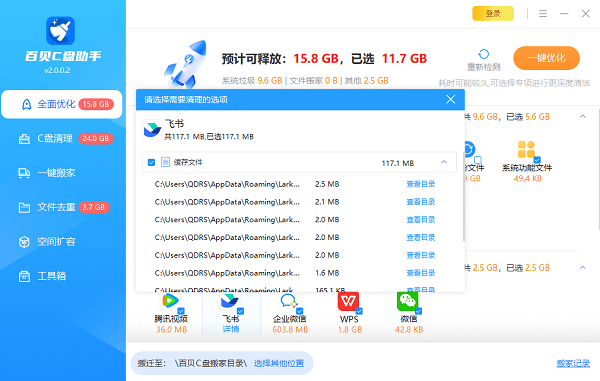This screenshot has width=600, height=381.
Task: Click the 腾讯视频 app icon
Action: (171, 301)
